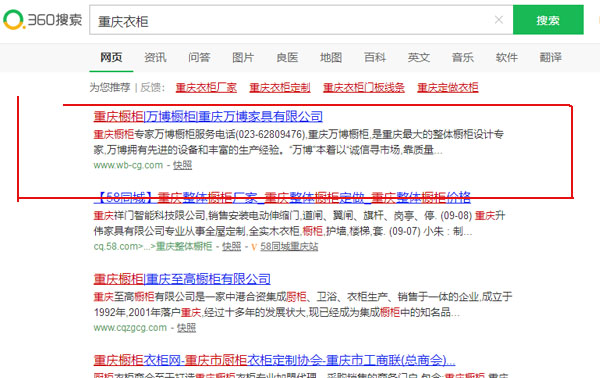Open suggested search 重庆衣柜门板线条
600x378 pixels.
tap(364, 88)
